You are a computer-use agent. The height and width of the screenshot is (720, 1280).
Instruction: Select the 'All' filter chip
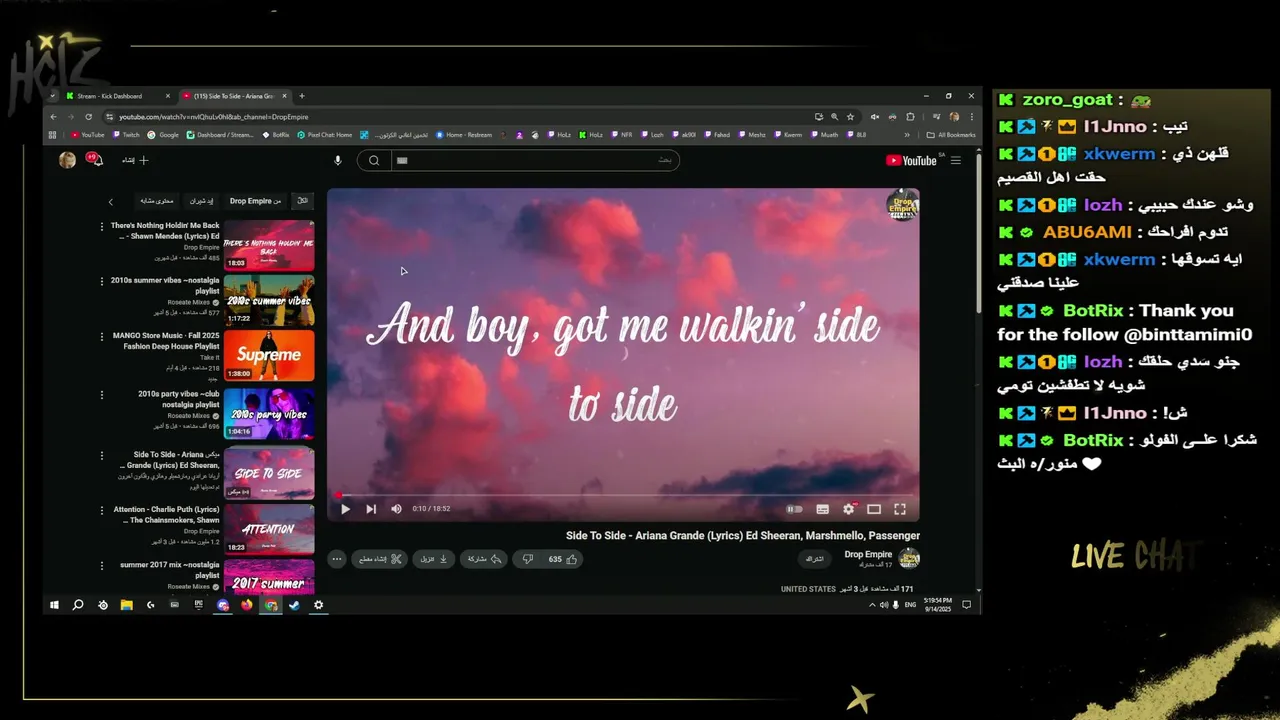(x=302, y=201)
